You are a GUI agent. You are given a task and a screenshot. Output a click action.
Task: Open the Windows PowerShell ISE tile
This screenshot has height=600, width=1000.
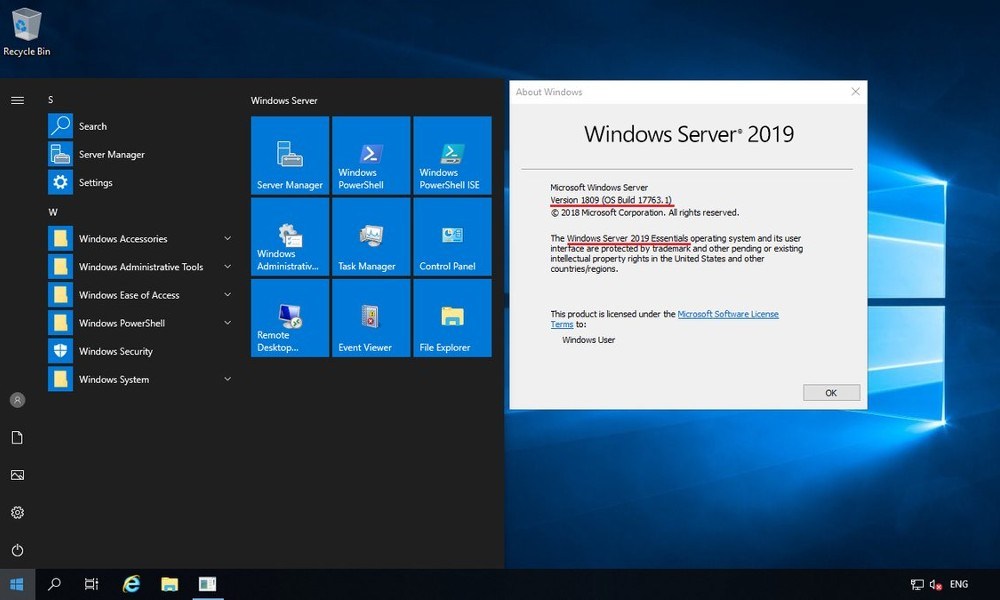(451, 155)
